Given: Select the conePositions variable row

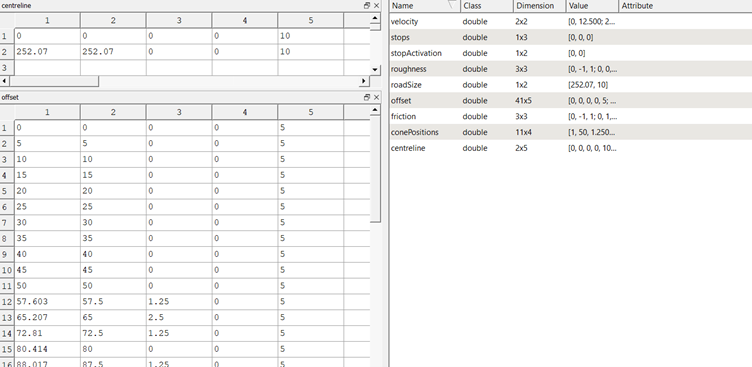Looking at the screenshot, I should [571, 132].
